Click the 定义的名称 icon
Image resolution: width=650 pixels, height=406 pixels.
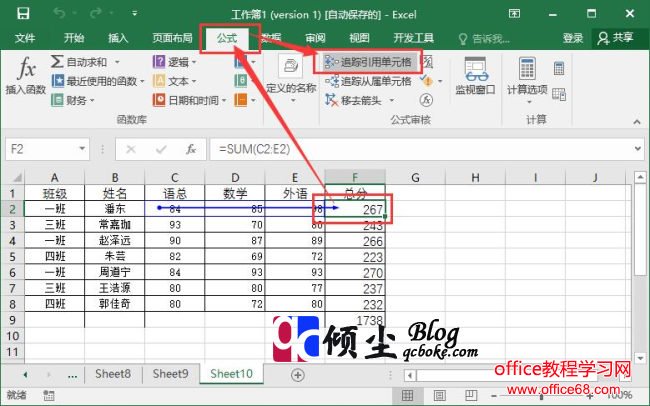(291, 67)
